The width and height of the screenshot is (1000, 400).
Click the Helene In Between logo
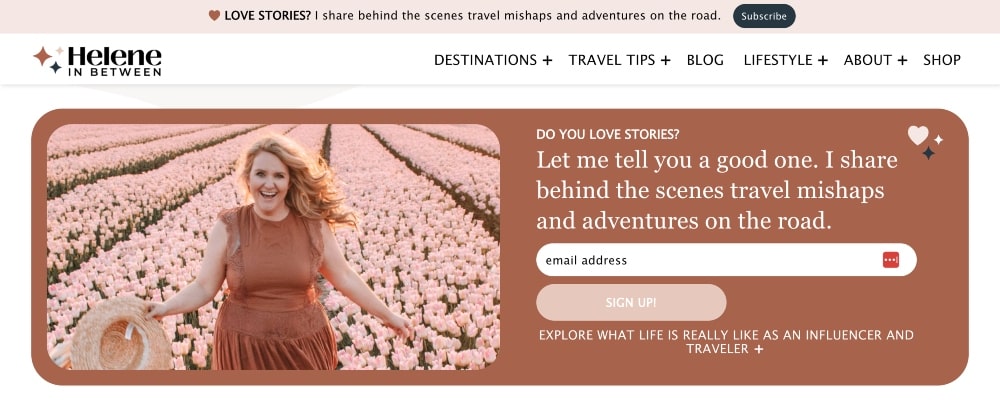pos(98,61)
